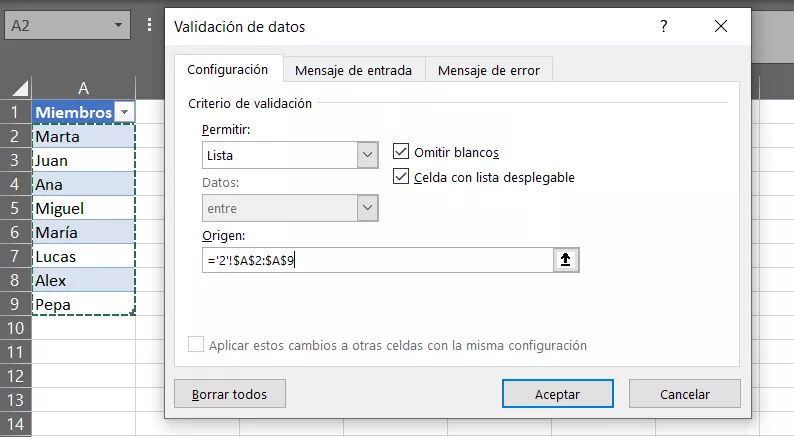The height and width of the screenshot is (437, 794).
Task: Click the select-all triangle corner of sheet
Action: click(x=20, y=89)
